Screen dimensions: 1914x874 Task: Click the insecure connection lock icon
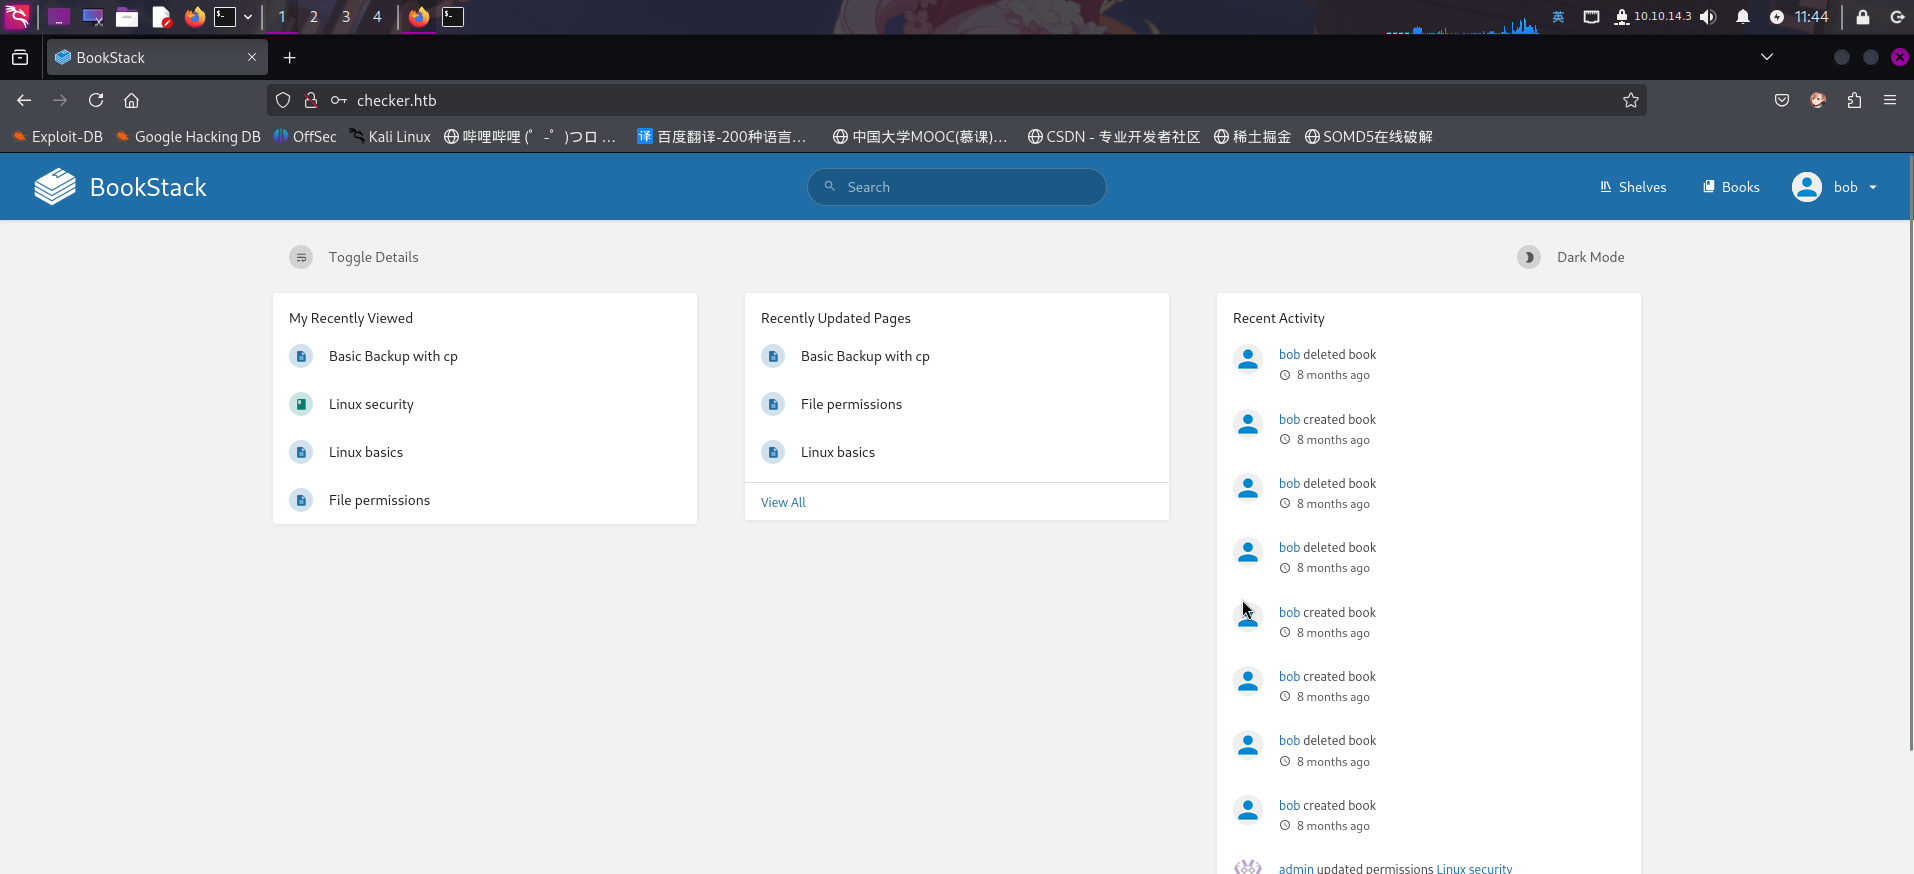(311, 100)
